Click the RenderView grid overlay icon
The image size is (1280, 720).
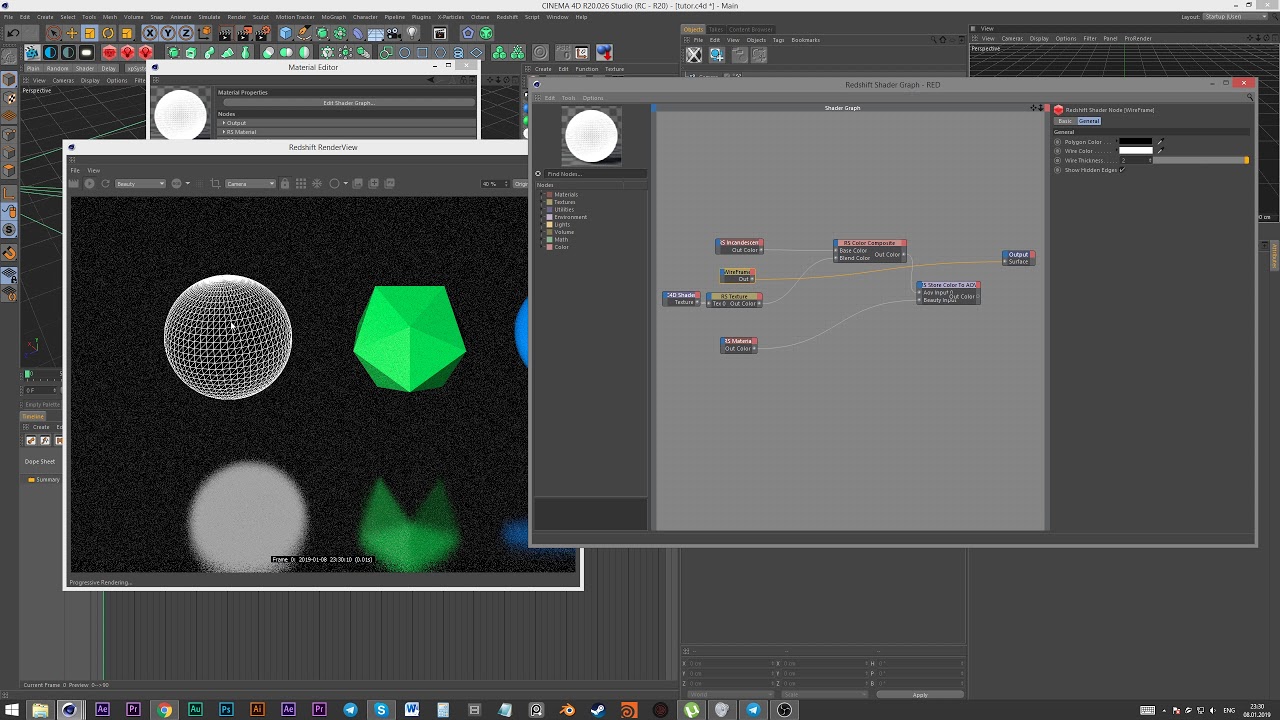coord(301,184)
